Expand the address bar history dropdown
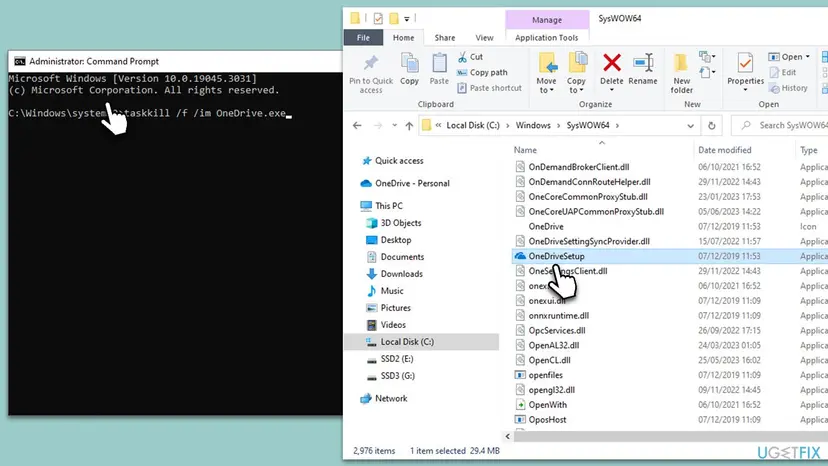Image resolution: width=828 pixels, height=466 pixels. 690,126
